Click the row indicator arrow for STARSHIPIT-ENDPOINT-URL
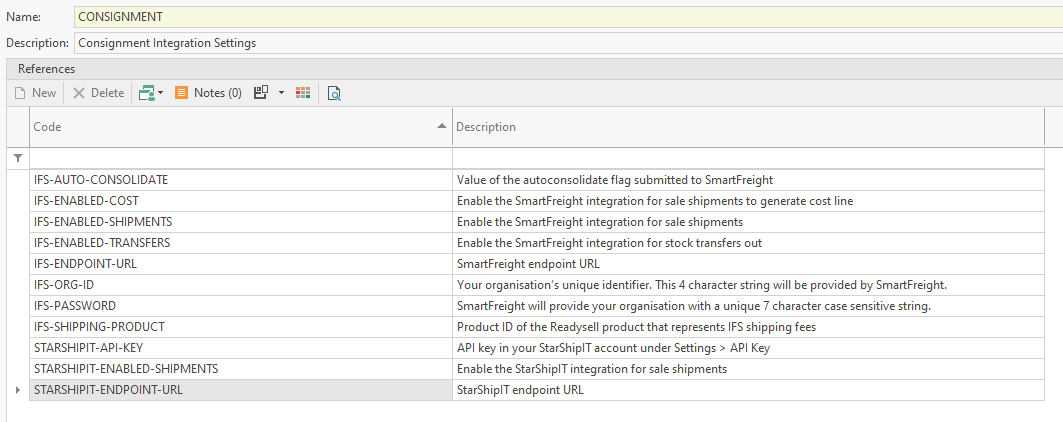The width and height of the screenshot is (1063, 422). point(17,390)
